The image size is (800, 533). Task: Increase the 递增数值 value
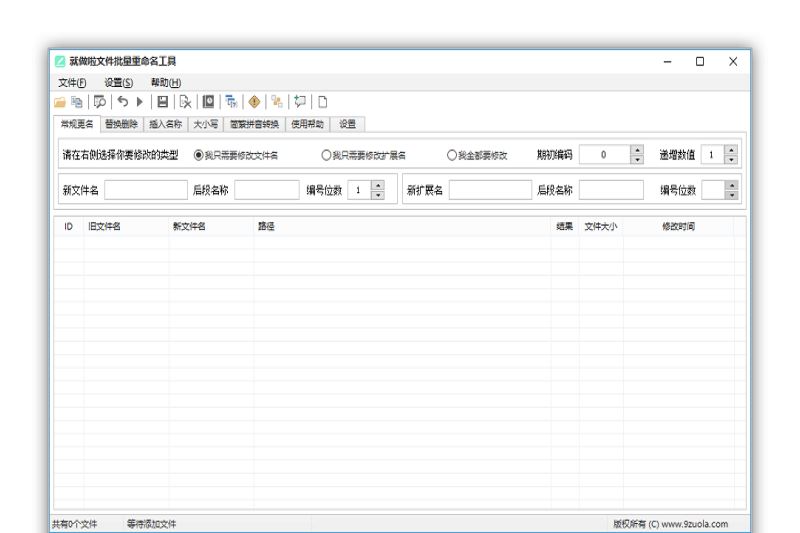[731, 150]
